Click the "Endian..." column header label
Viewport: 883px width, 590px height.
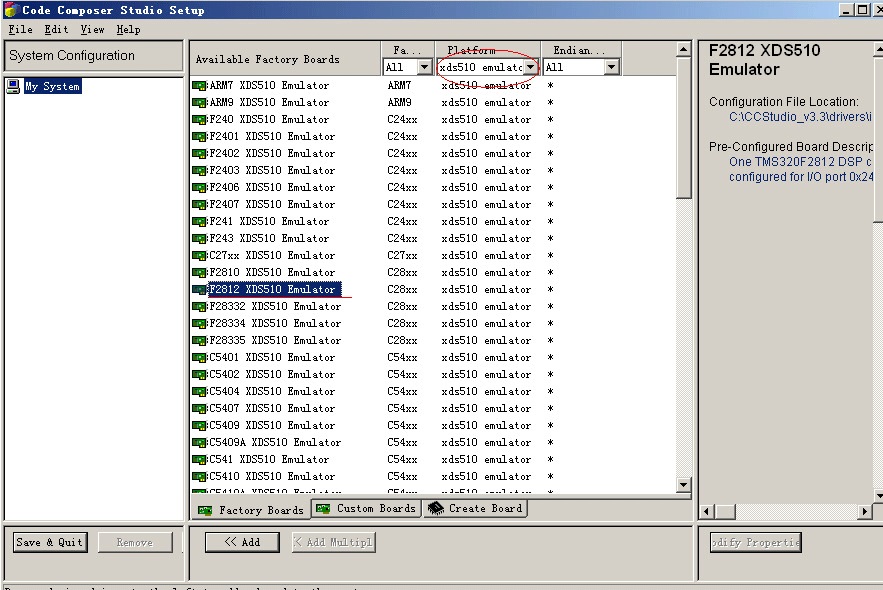(x=578, y=50)
